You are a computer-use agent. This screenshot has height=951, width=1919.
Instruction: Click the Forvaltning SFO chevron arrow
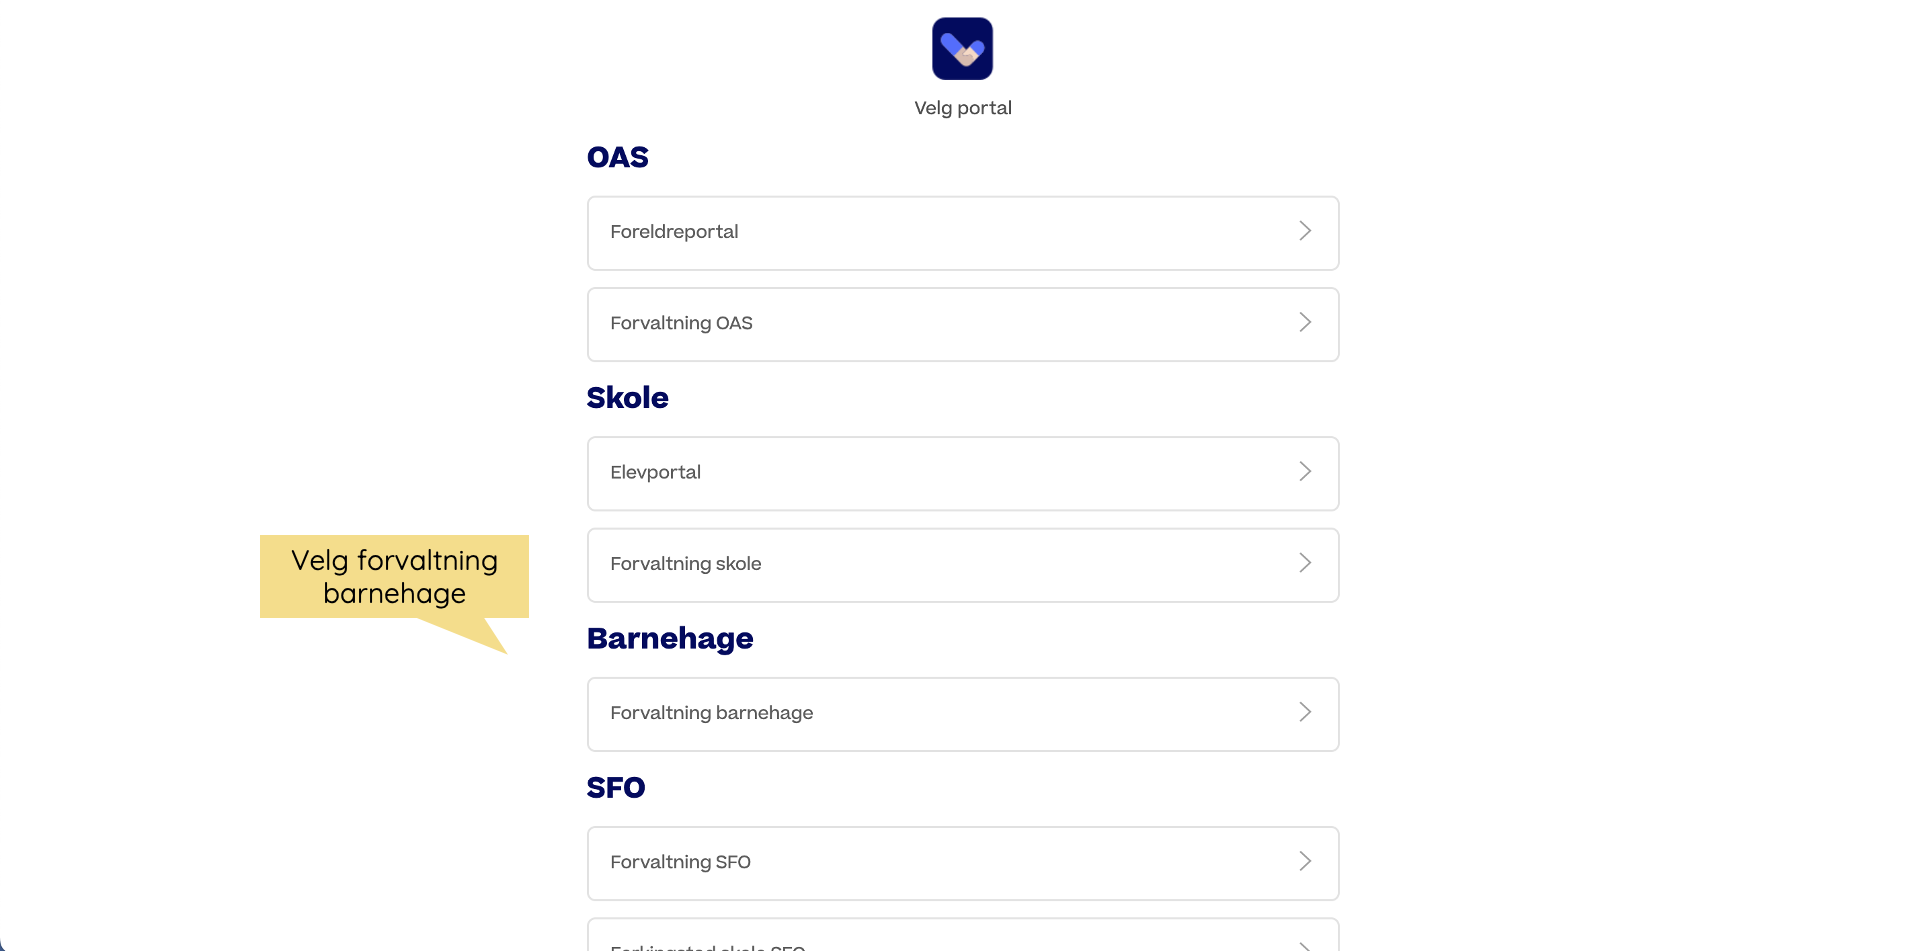(1305, 861)
